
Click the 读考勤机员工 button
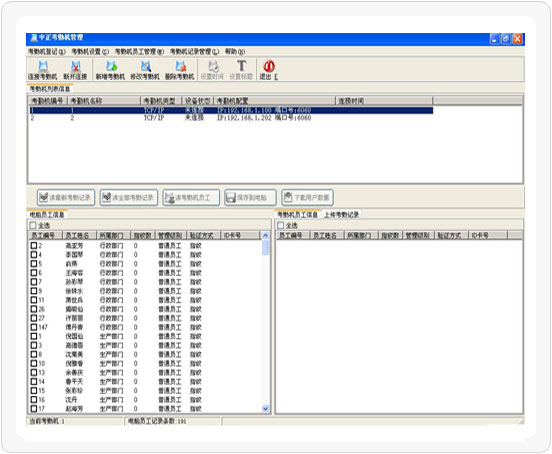pyautogui.click(x=191, y=197)
